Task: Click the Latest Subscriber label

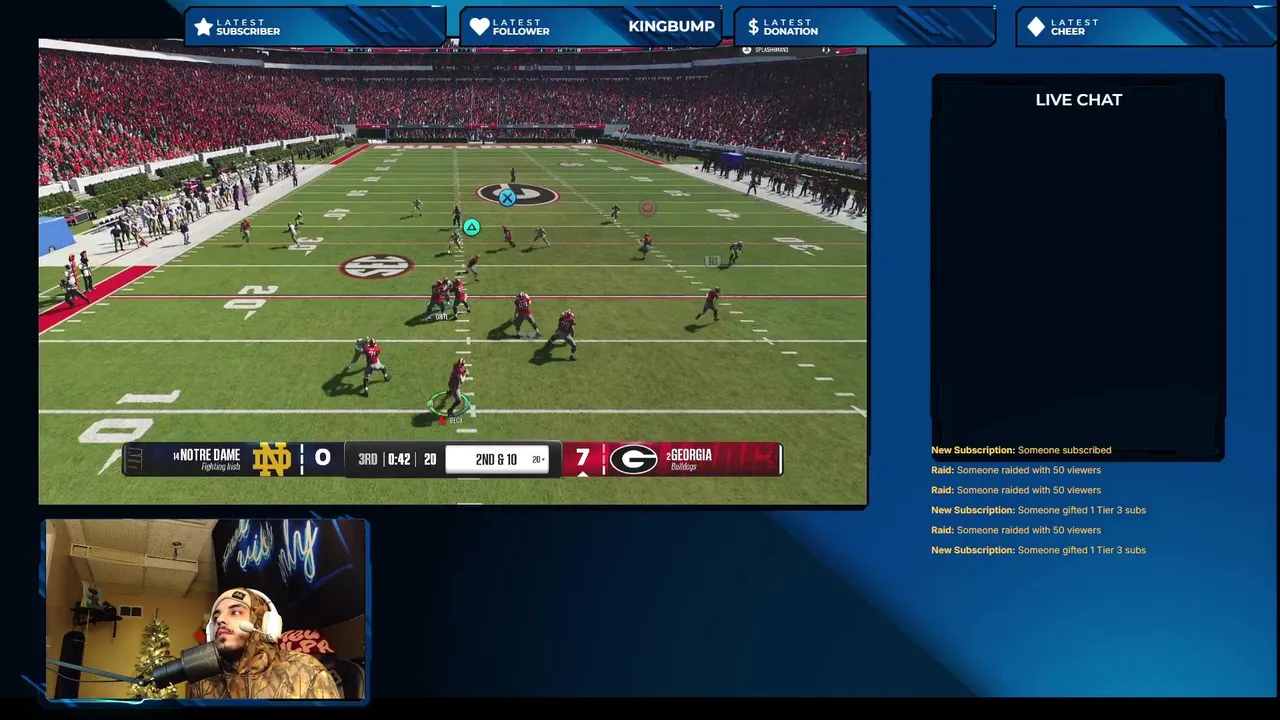Action: coord(248,27)
